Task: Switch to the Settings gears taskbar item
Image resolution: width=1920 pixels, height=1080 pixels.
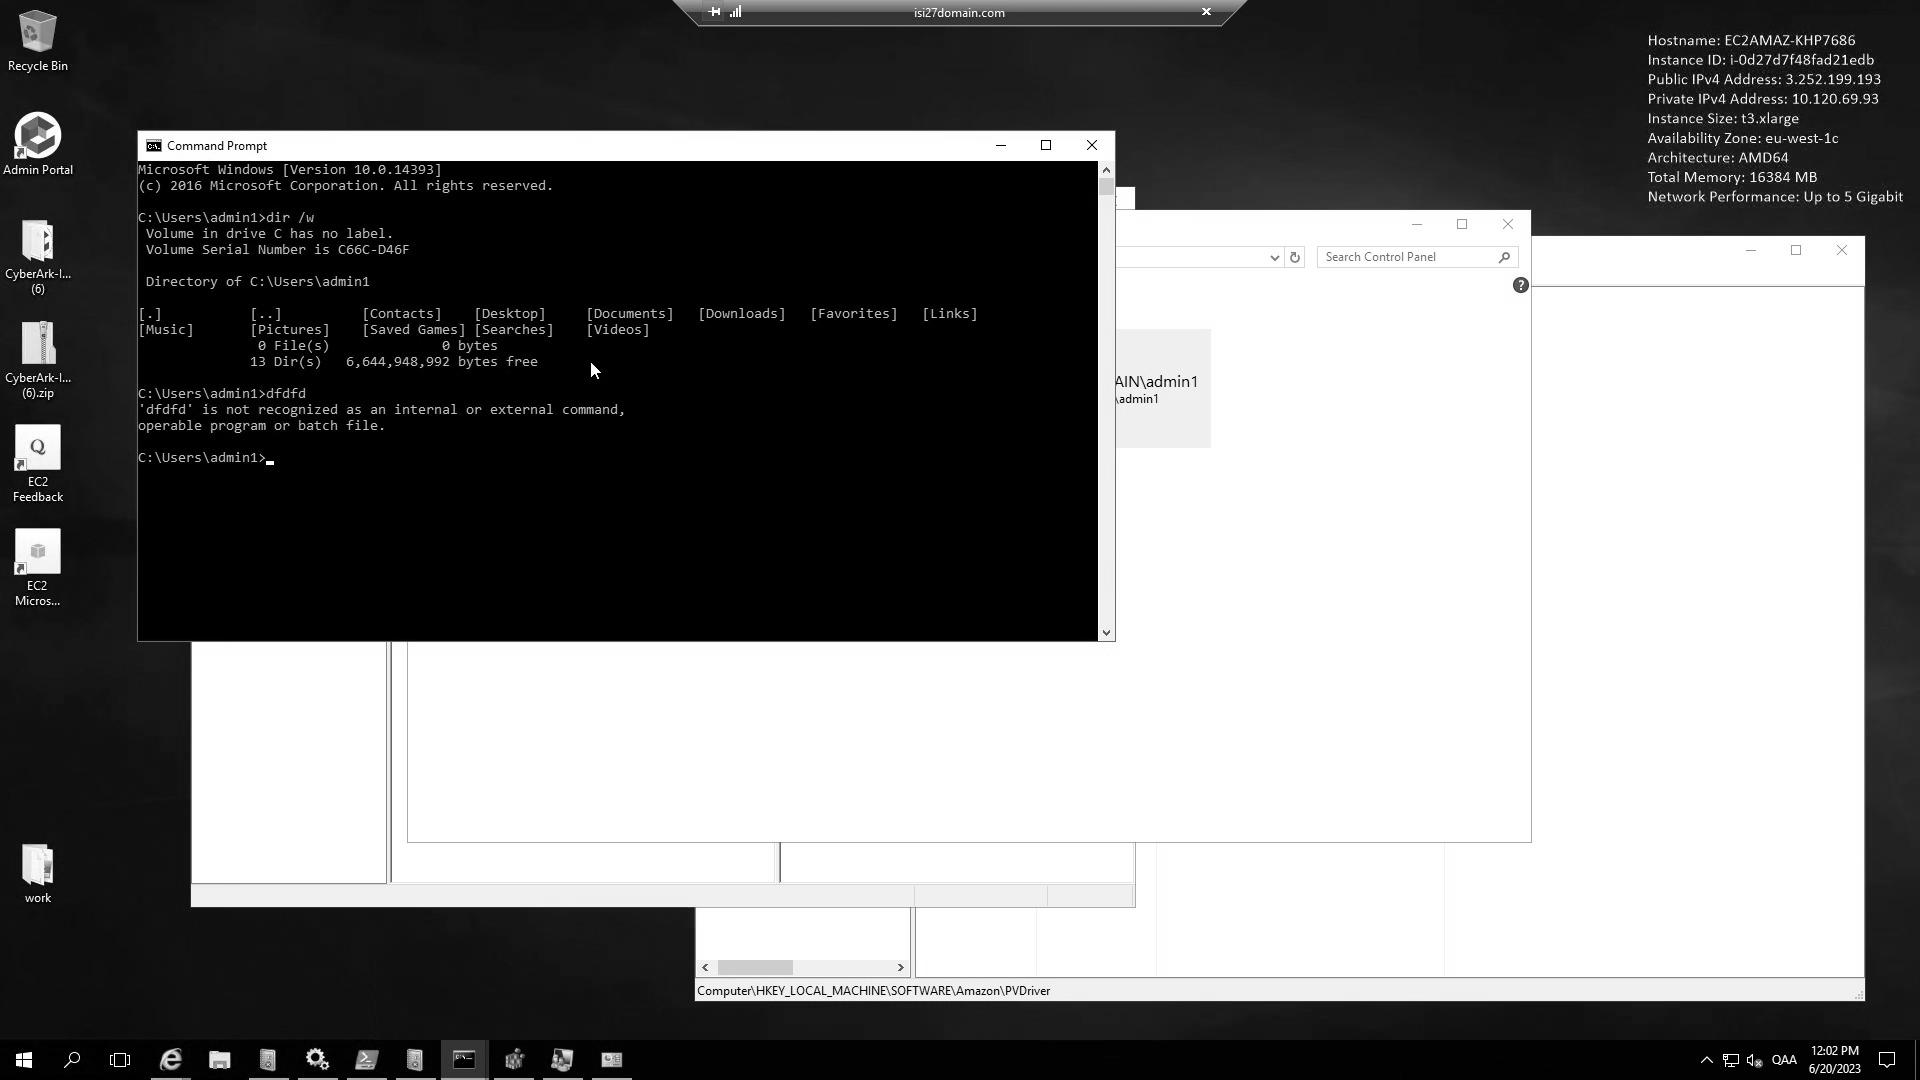Action: click(x=317, y=1060)
